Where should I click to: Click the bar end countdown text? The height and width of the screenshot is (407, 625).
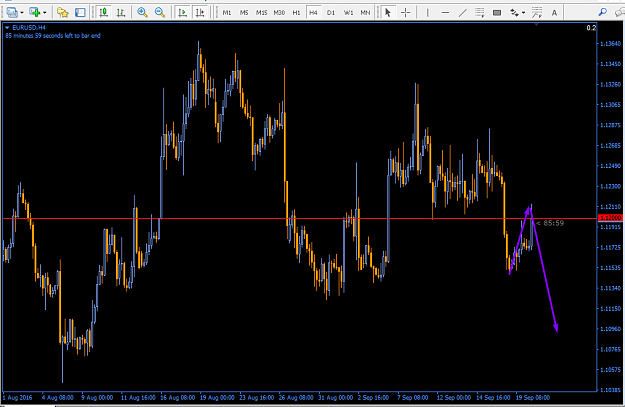point(53,35)
